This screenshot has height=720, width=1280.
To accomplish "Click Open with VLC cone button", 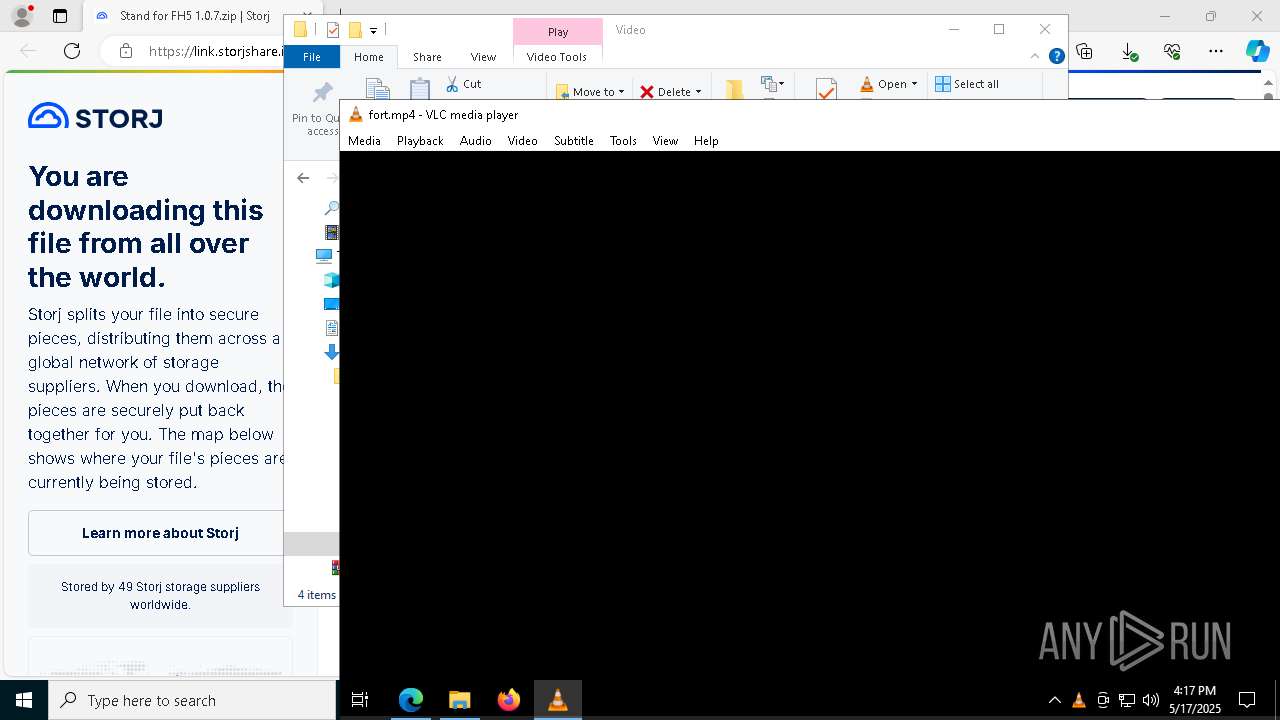I will click(x=867, y=85).
